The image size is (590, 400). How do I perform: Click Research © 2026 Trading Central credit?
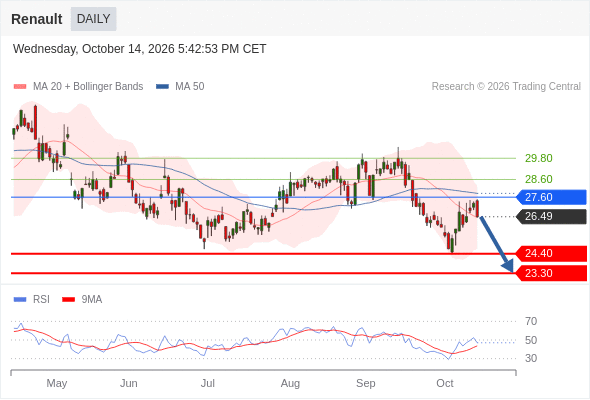[506, 87]
